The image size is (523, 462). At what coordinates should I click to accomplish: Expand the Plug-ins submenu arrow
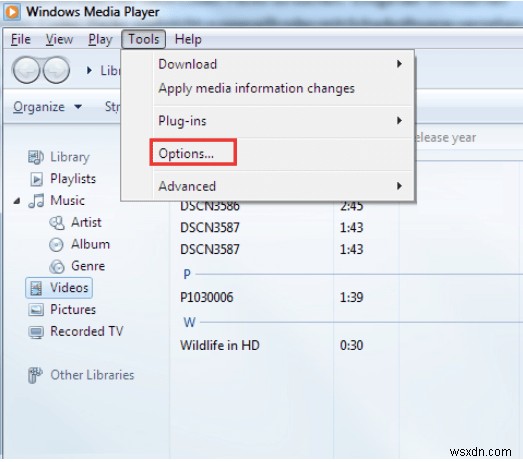coord(399,120)
